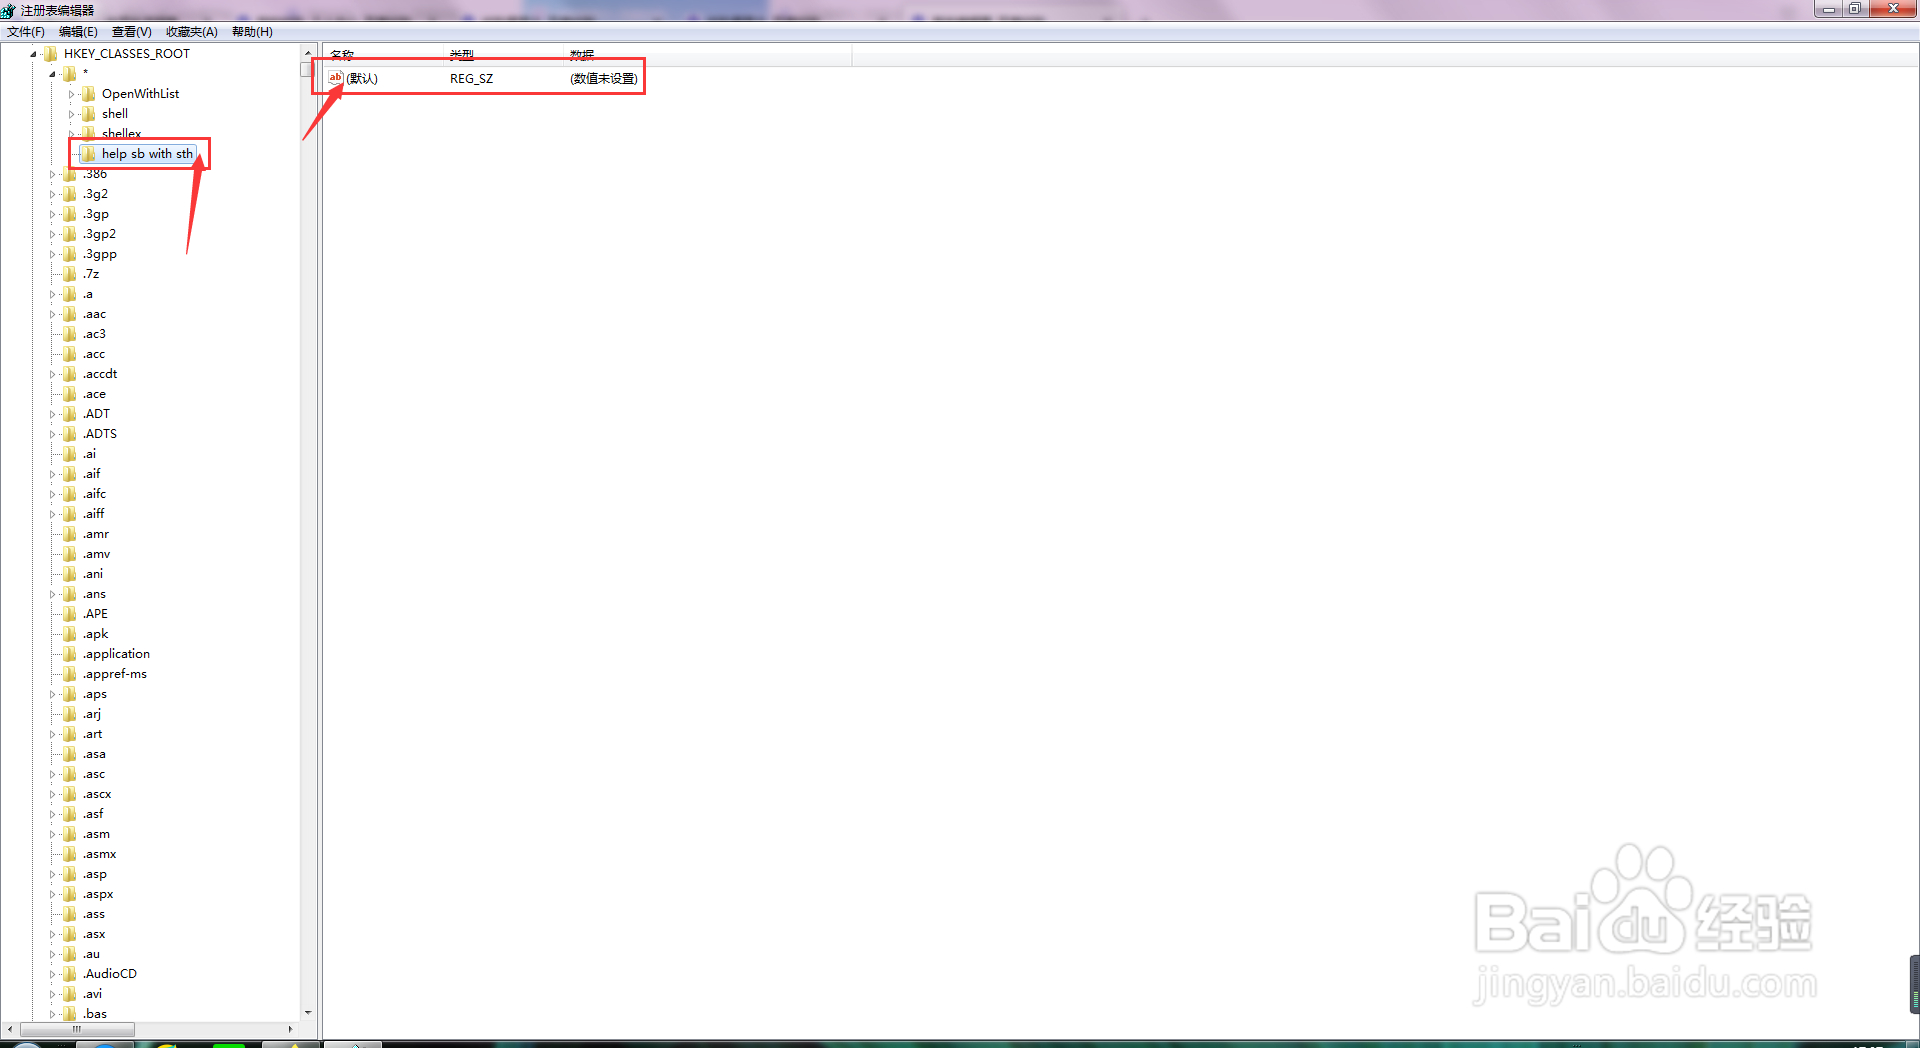Select the .asmx key

tap(99, 854)
